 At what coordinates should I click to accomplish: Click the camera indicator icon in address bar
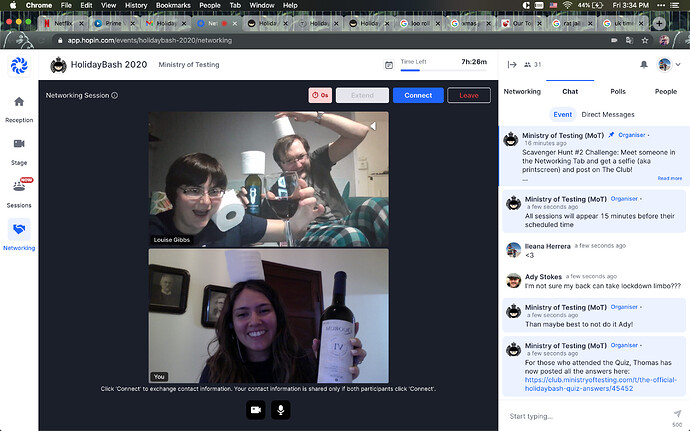tap(614, 41)
